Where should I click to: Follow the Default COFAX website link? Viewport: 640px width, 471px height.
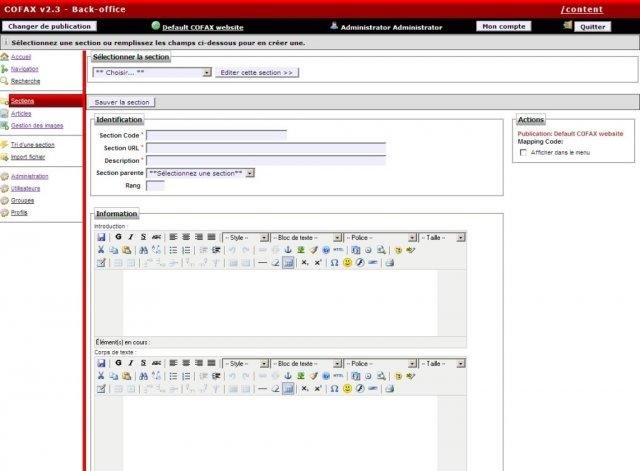pos(203,27)
